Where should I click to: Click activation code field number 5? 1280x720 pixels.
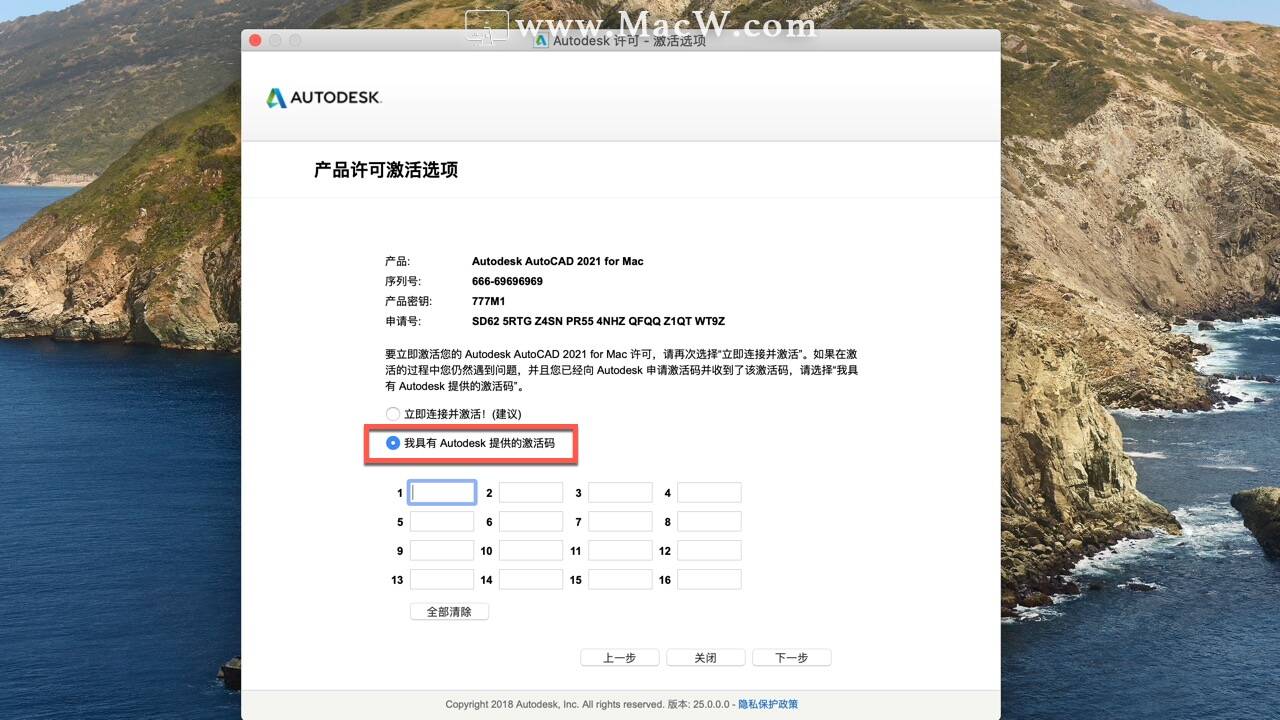coord(442,521)
